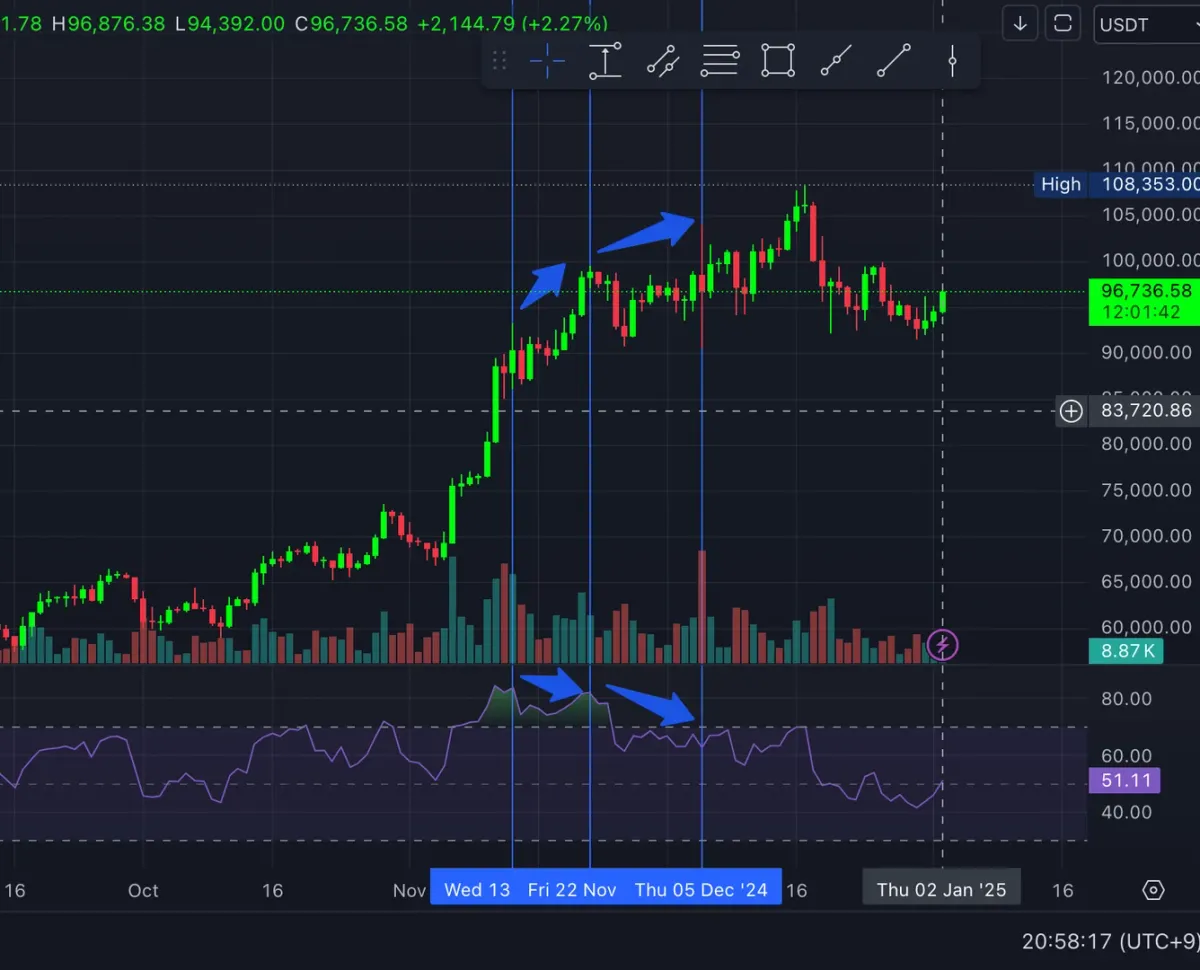Viewport: 1200px width, 970px height.
Task: Click the High 108,353.00 price label
Action: coord(1116,184)
